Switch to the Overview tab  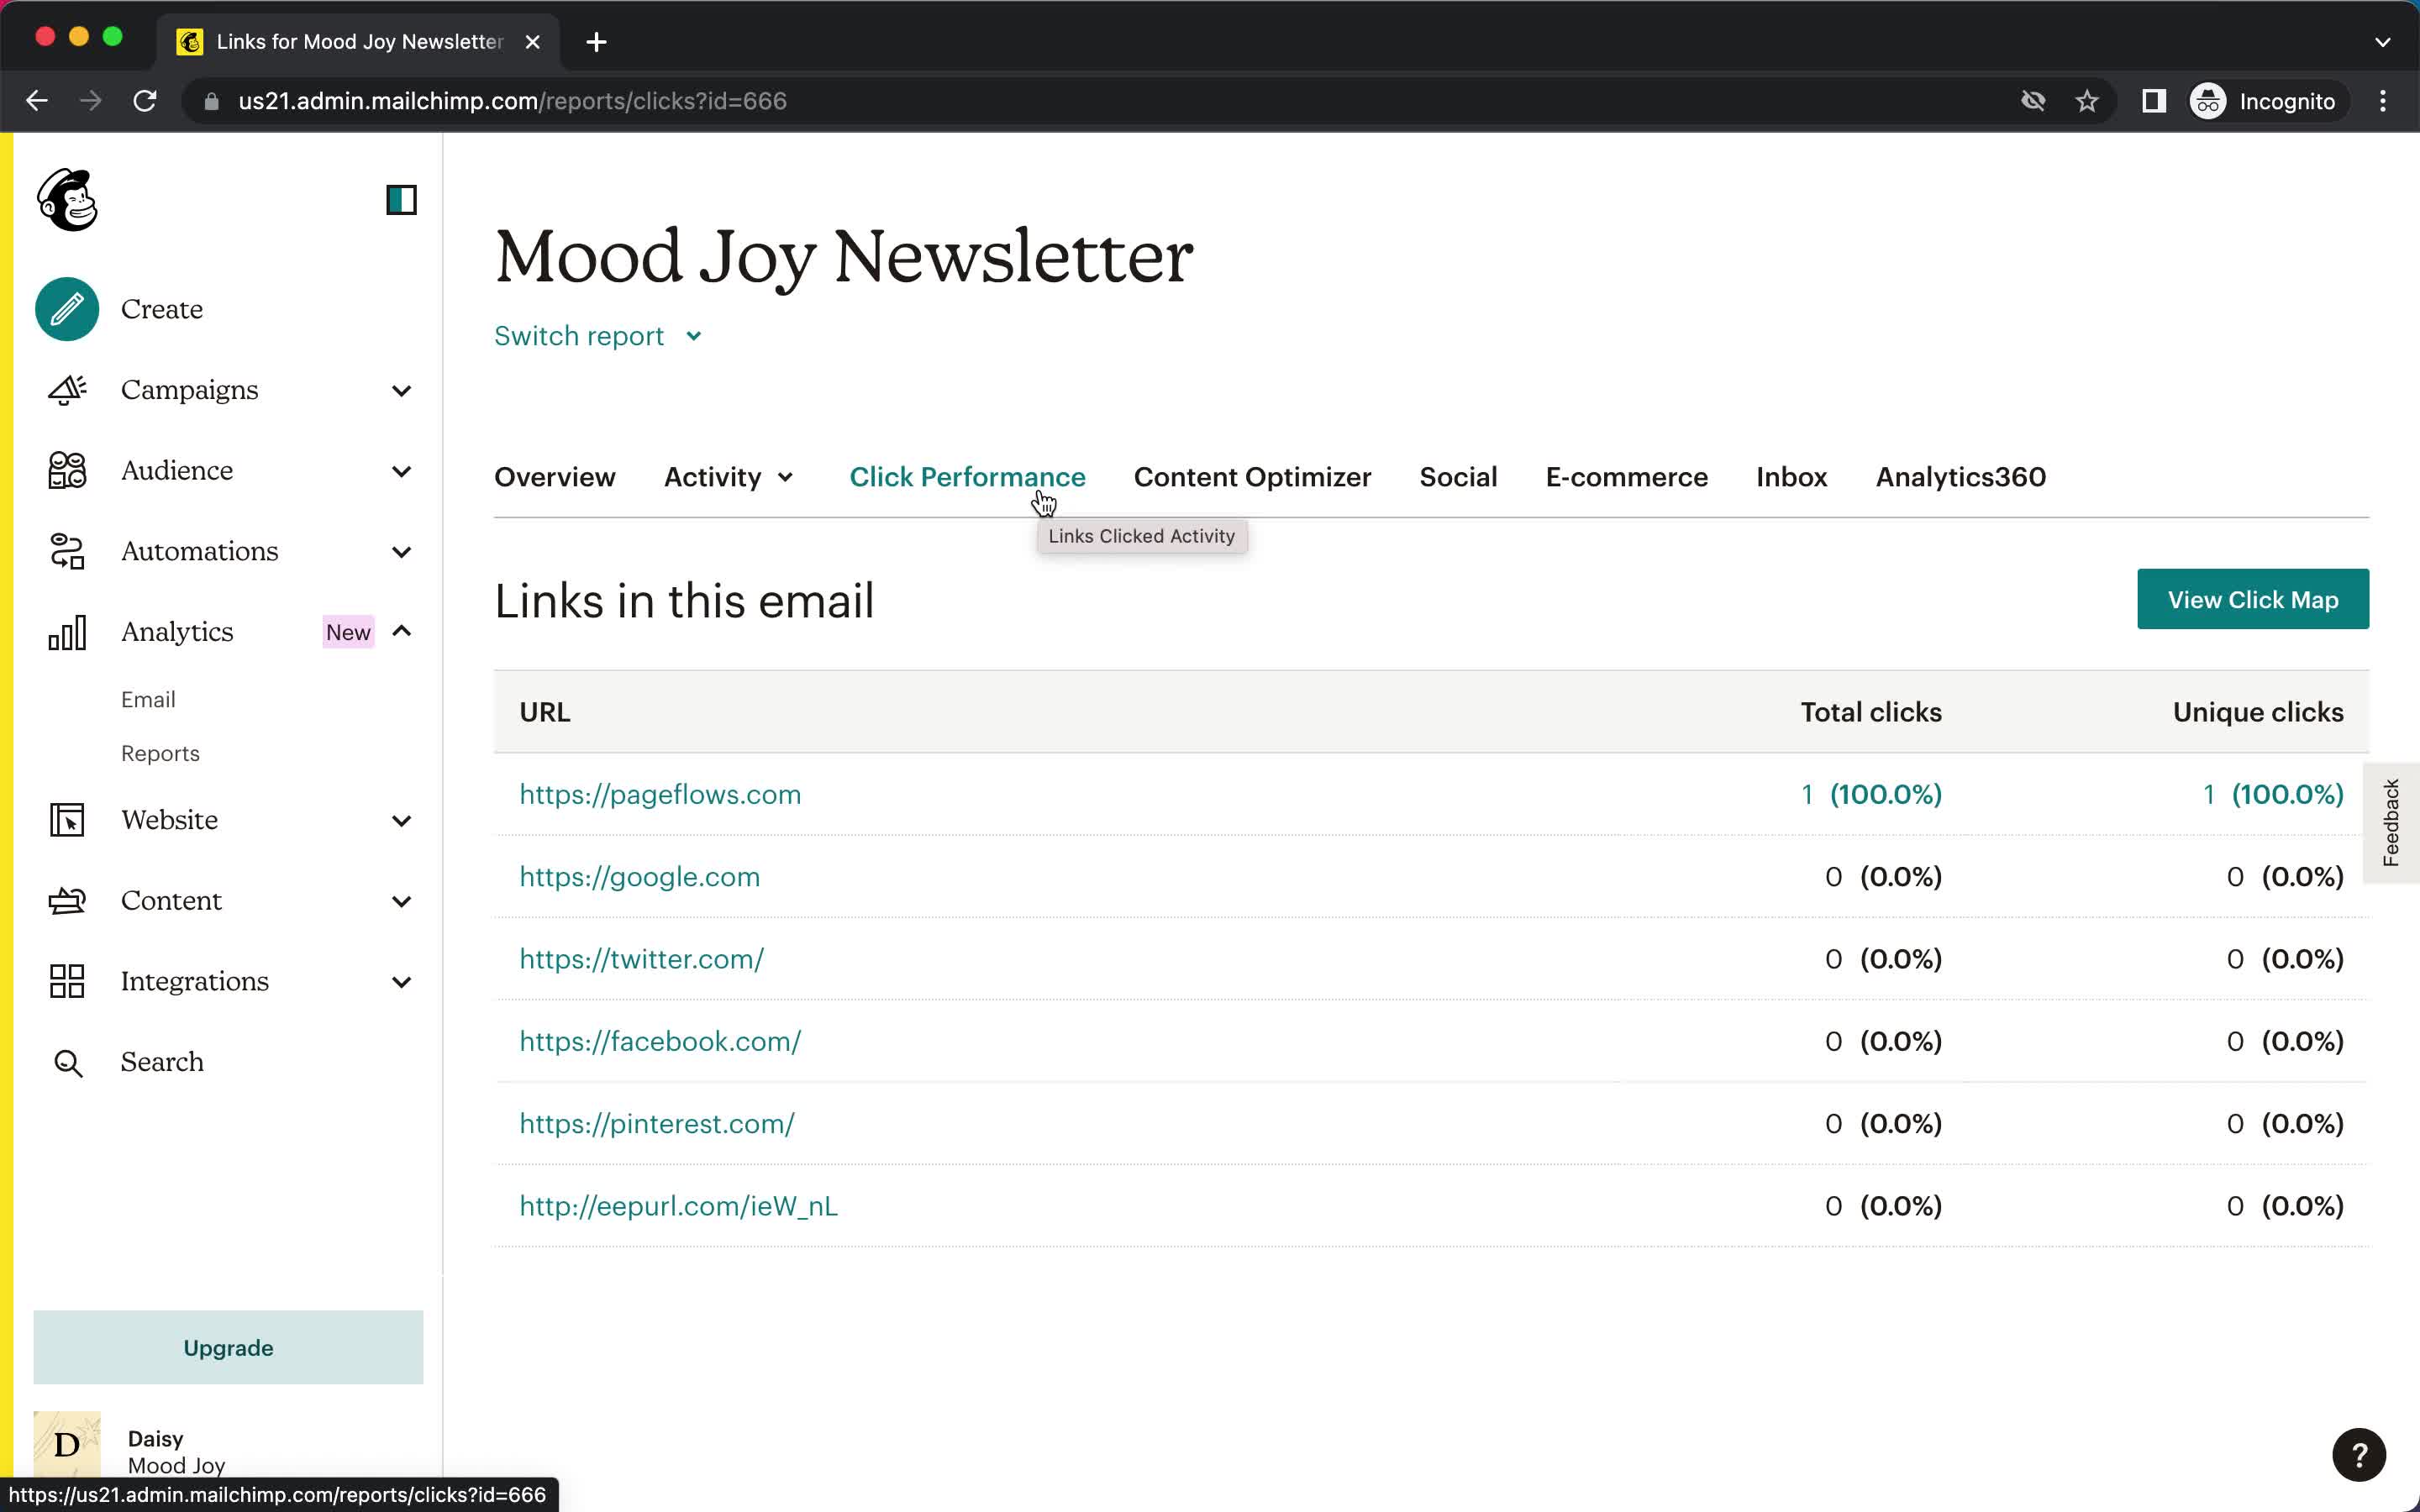click(554, 475)
